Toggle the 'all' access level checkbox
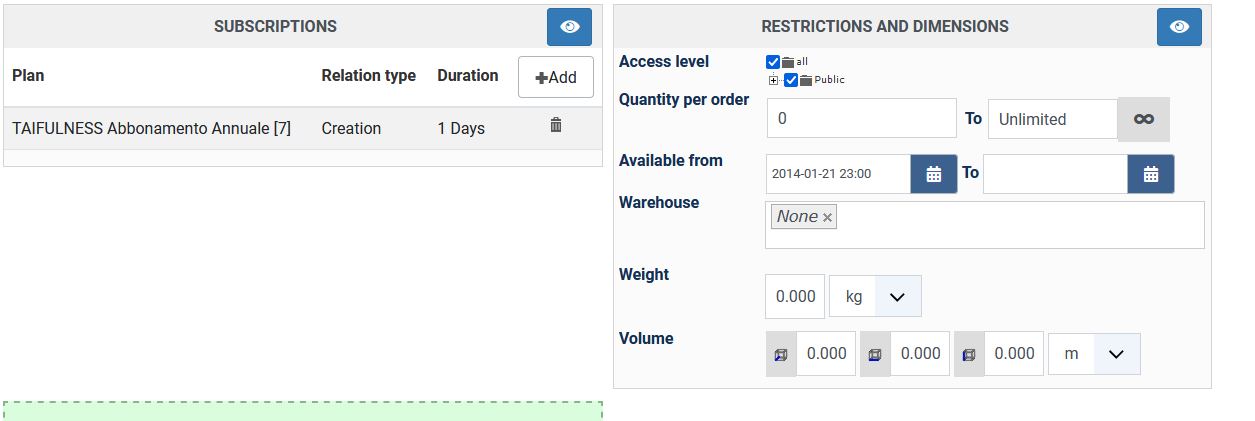Viewport: 1255px width, 421px height. (x=773, y=62)
